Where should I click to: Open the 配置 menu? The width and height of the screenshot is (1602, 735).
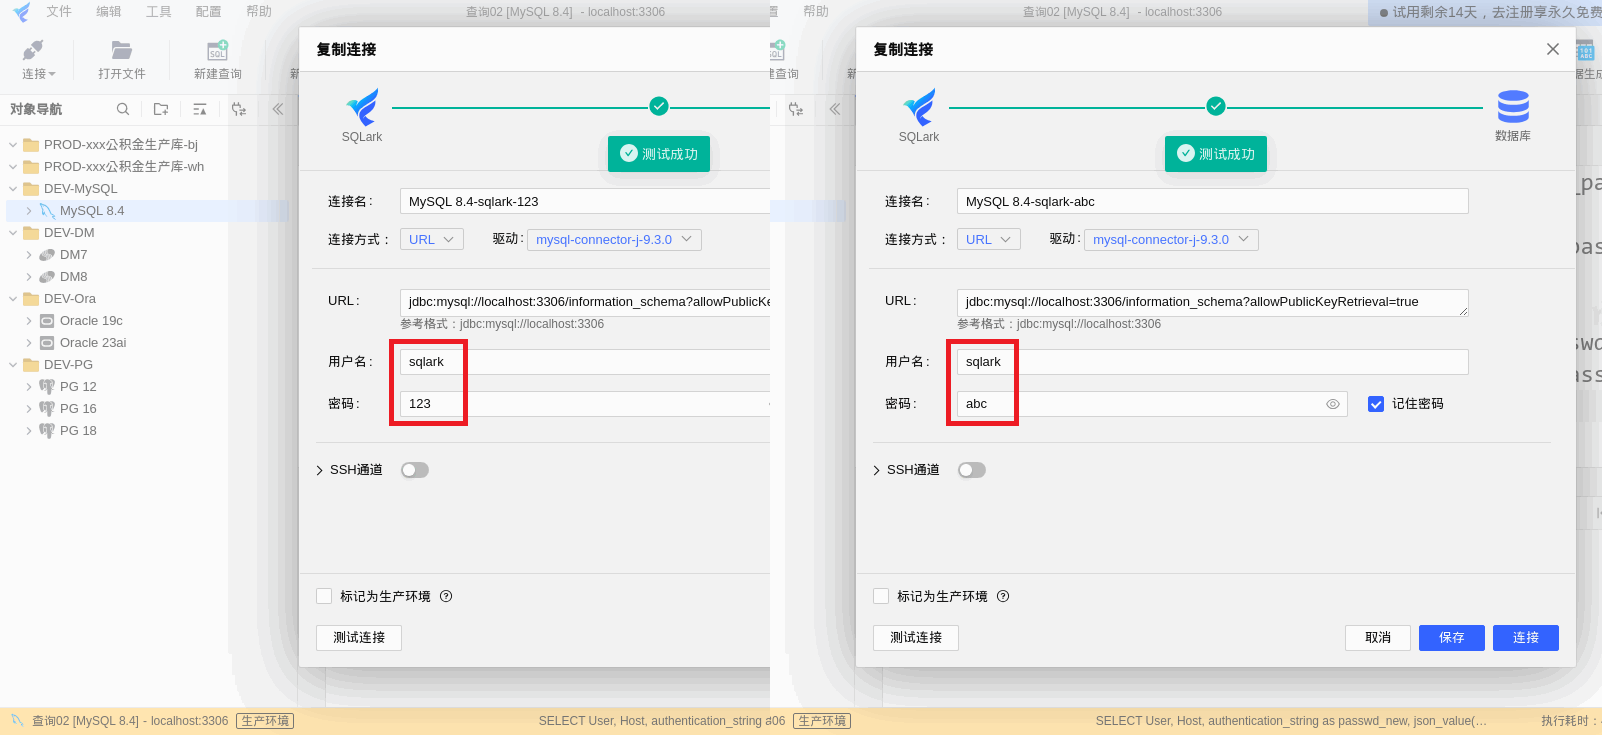(x=208, y=12)
